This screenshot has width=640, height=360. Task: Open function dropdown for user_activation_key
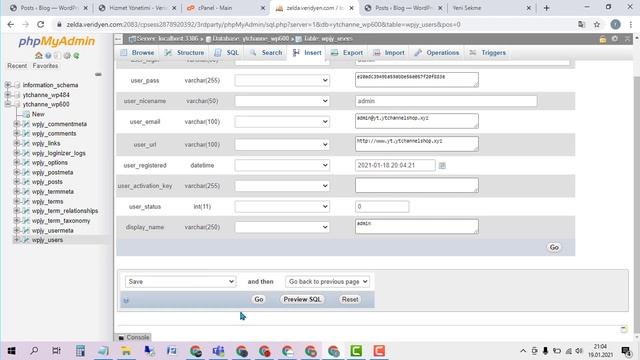(x=282, y=186)
